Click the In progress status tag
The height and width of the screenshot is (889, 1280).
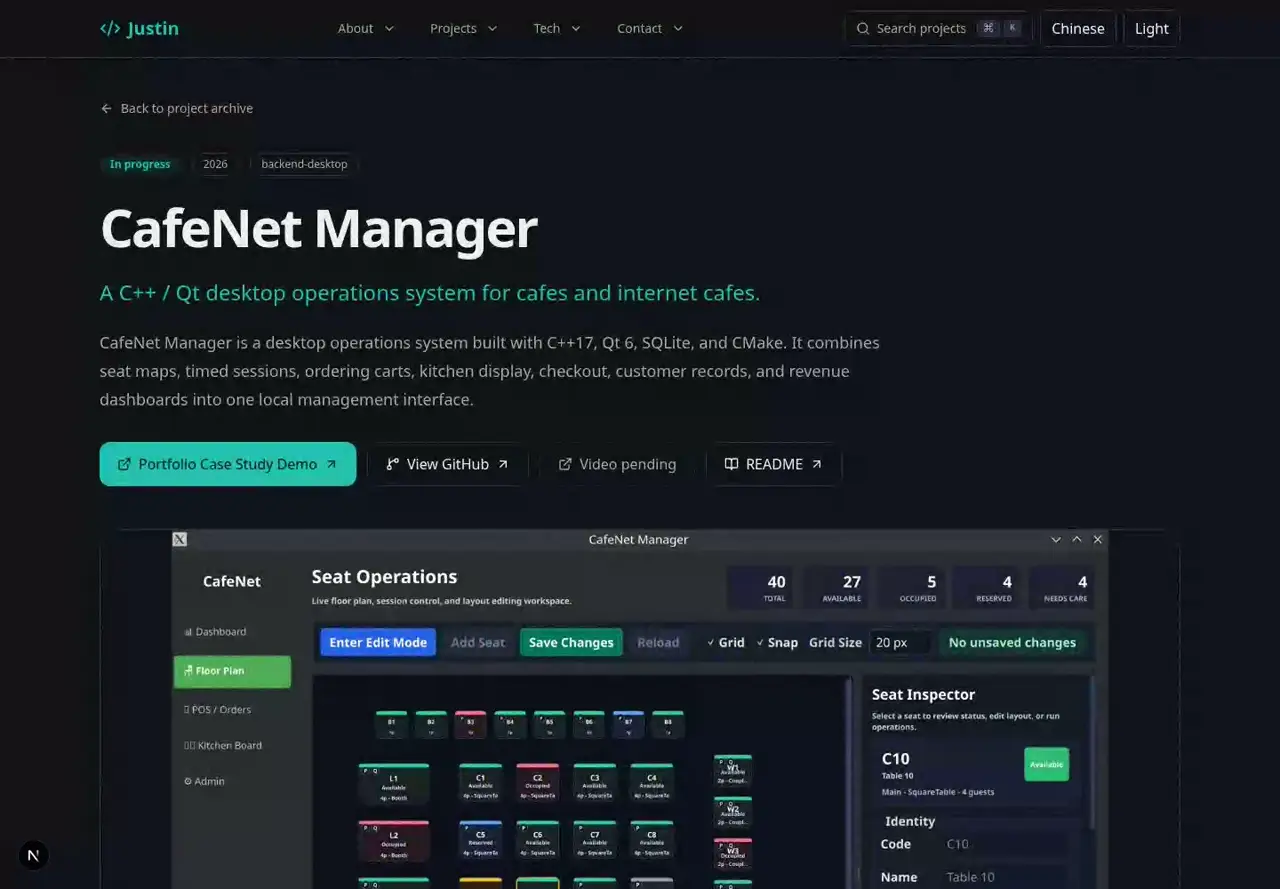tap(140, 164)
